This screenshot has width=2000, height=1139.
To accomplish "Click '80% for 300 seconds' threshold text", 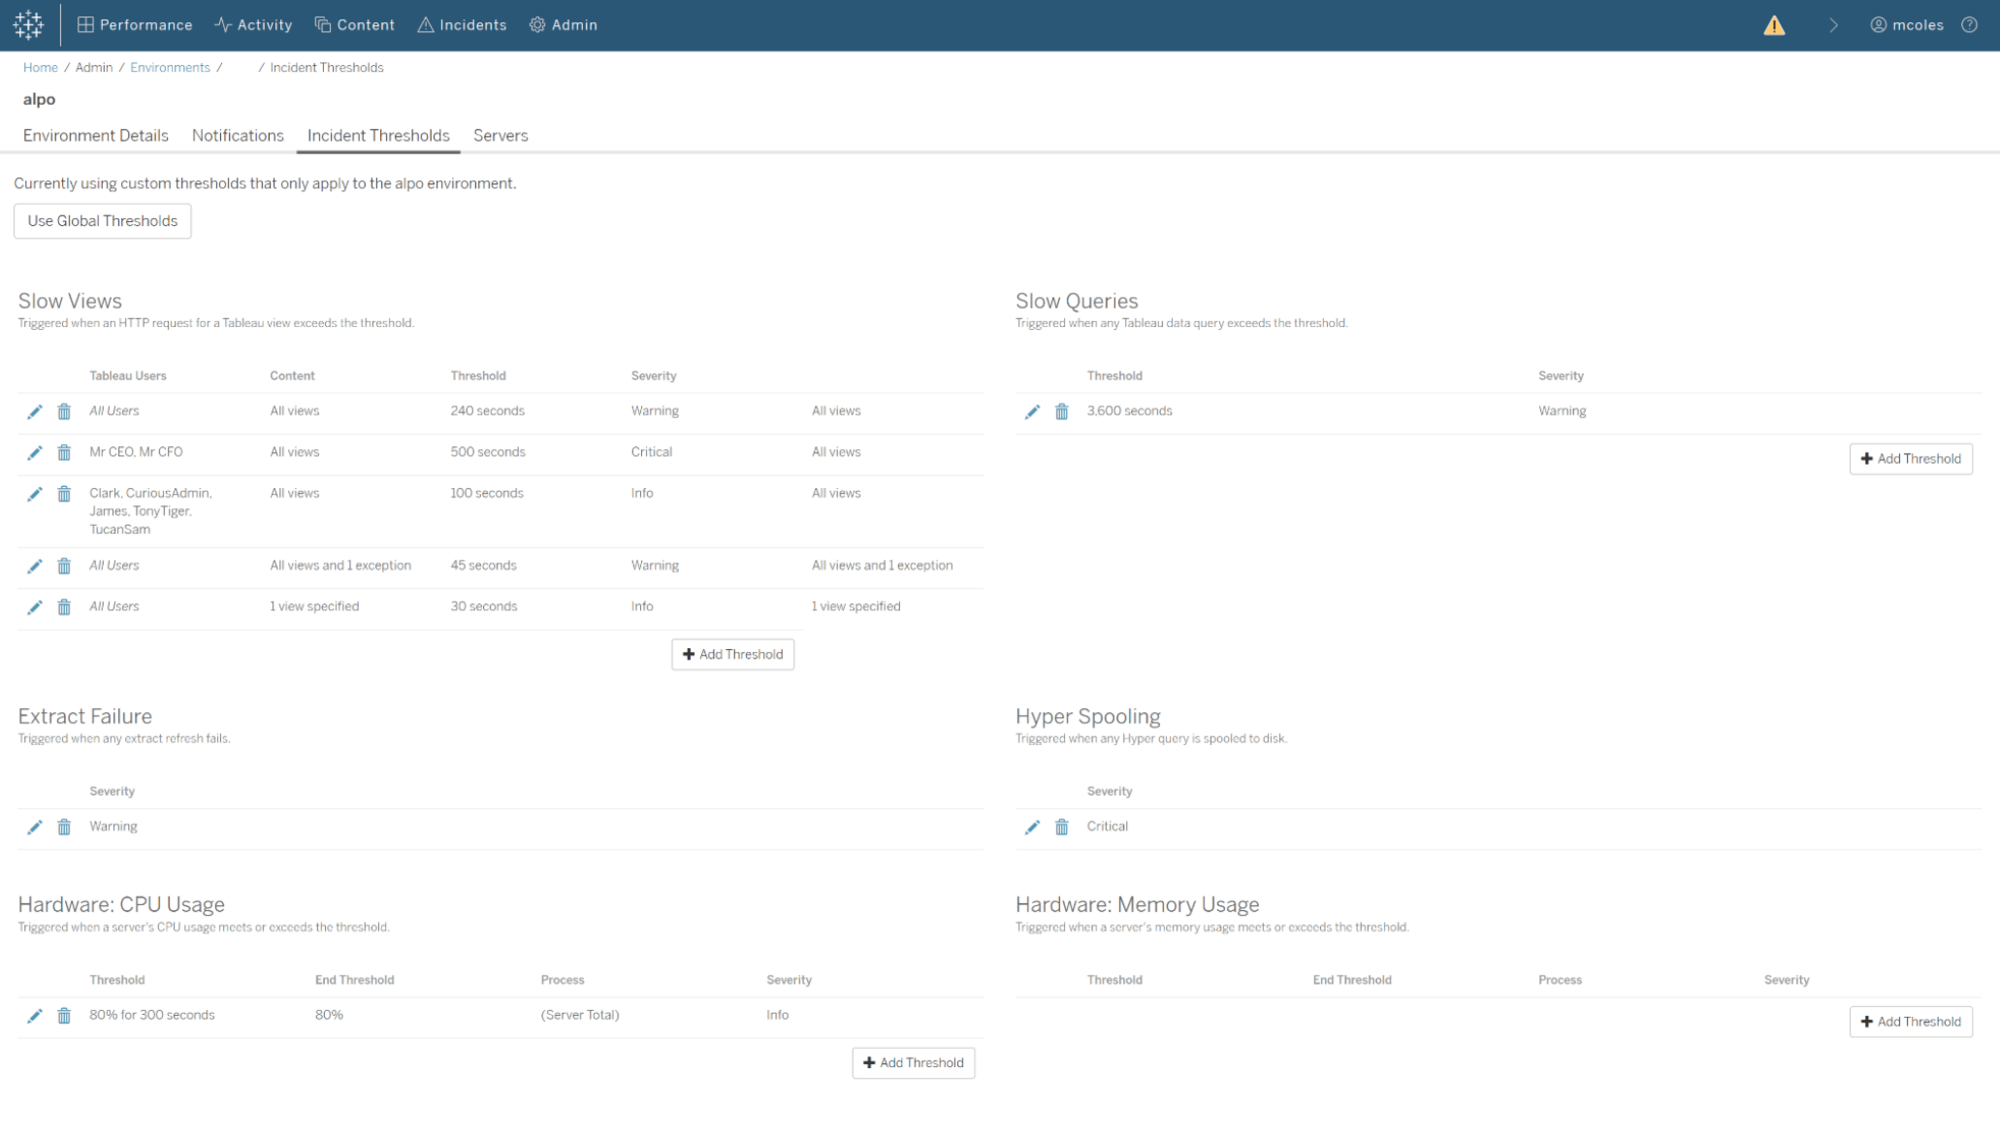I will [152, 1015].
